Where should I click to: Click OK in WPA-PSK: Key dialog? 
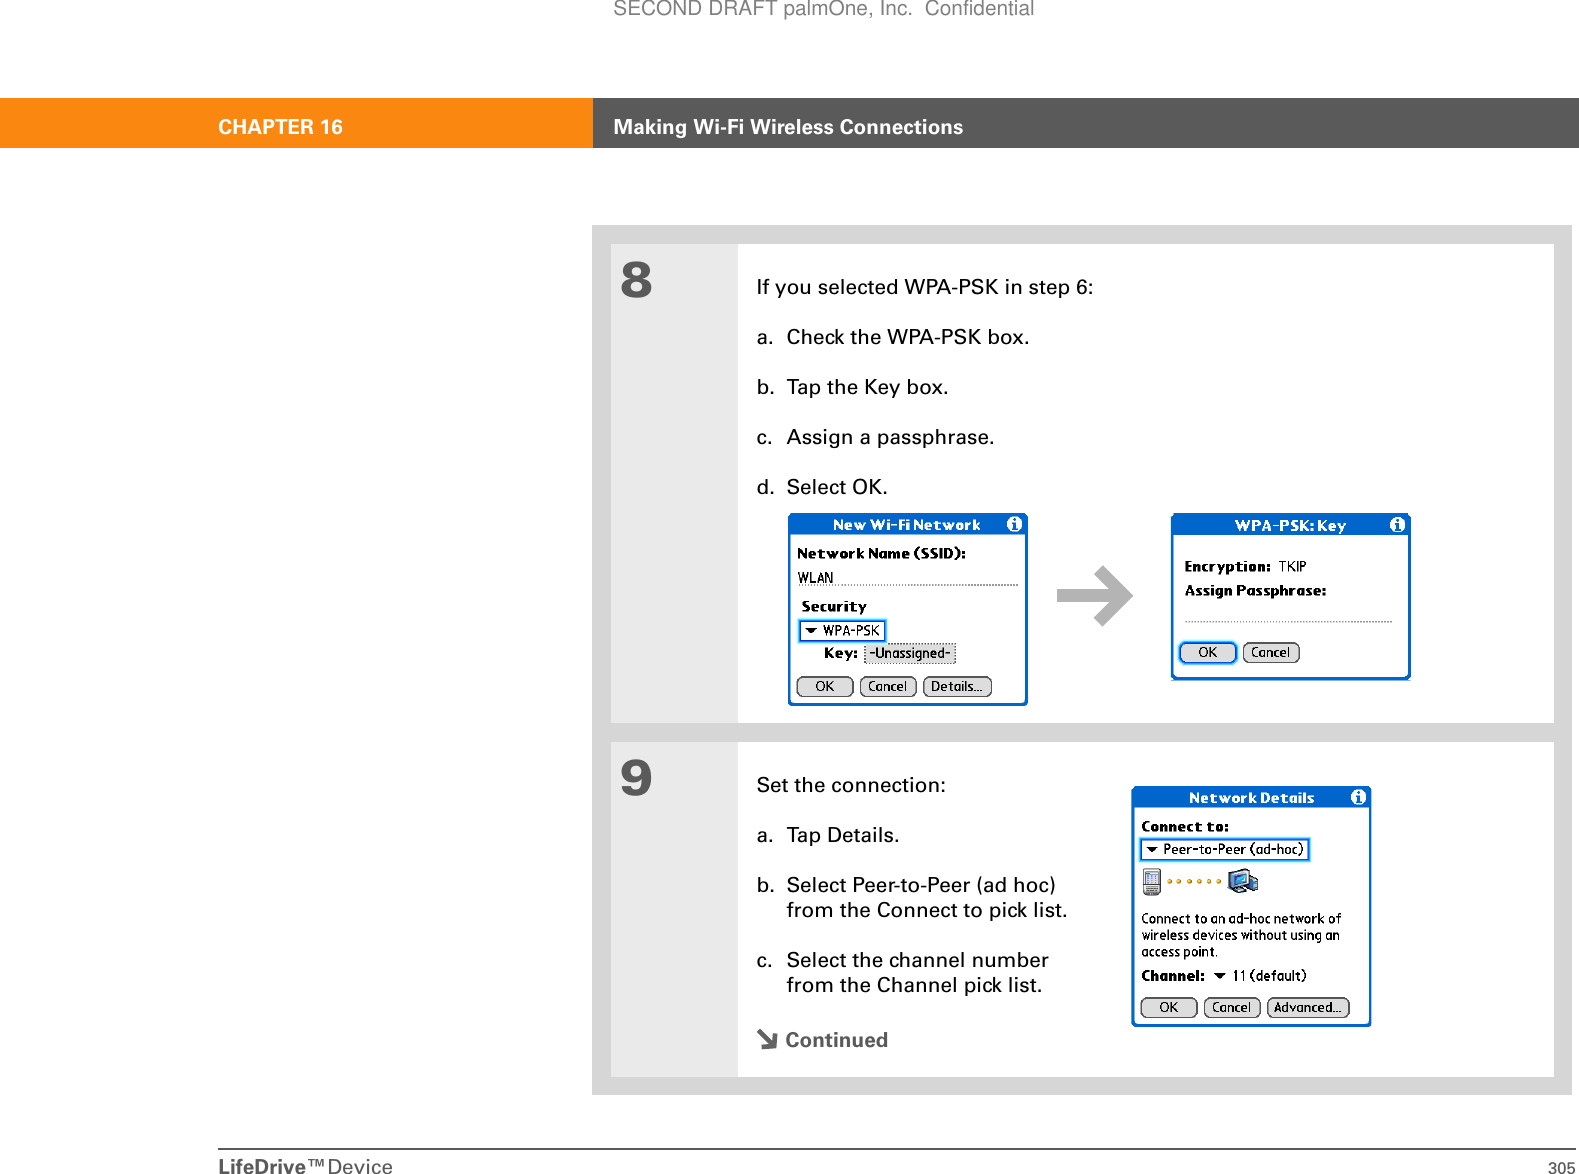pyautogui.click(x=1208, y=652)
